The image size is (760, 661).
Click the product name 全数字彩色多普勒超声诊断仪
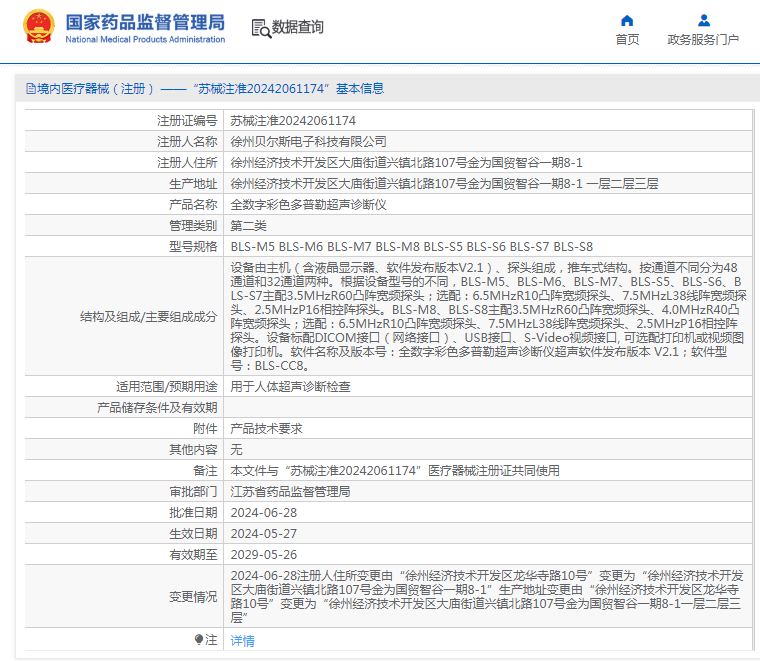[x=308, y=204]
